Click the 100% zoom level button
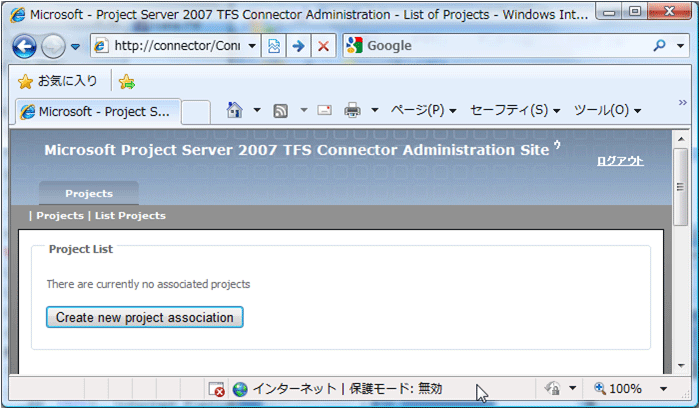This screenshot has width=700, height=409. point(618,388)
